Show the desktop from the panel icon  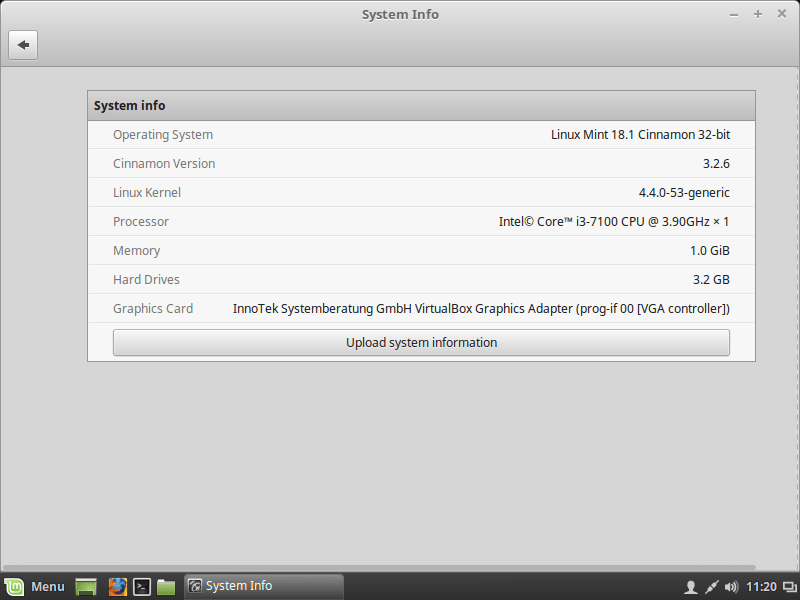tap(86, 587)
